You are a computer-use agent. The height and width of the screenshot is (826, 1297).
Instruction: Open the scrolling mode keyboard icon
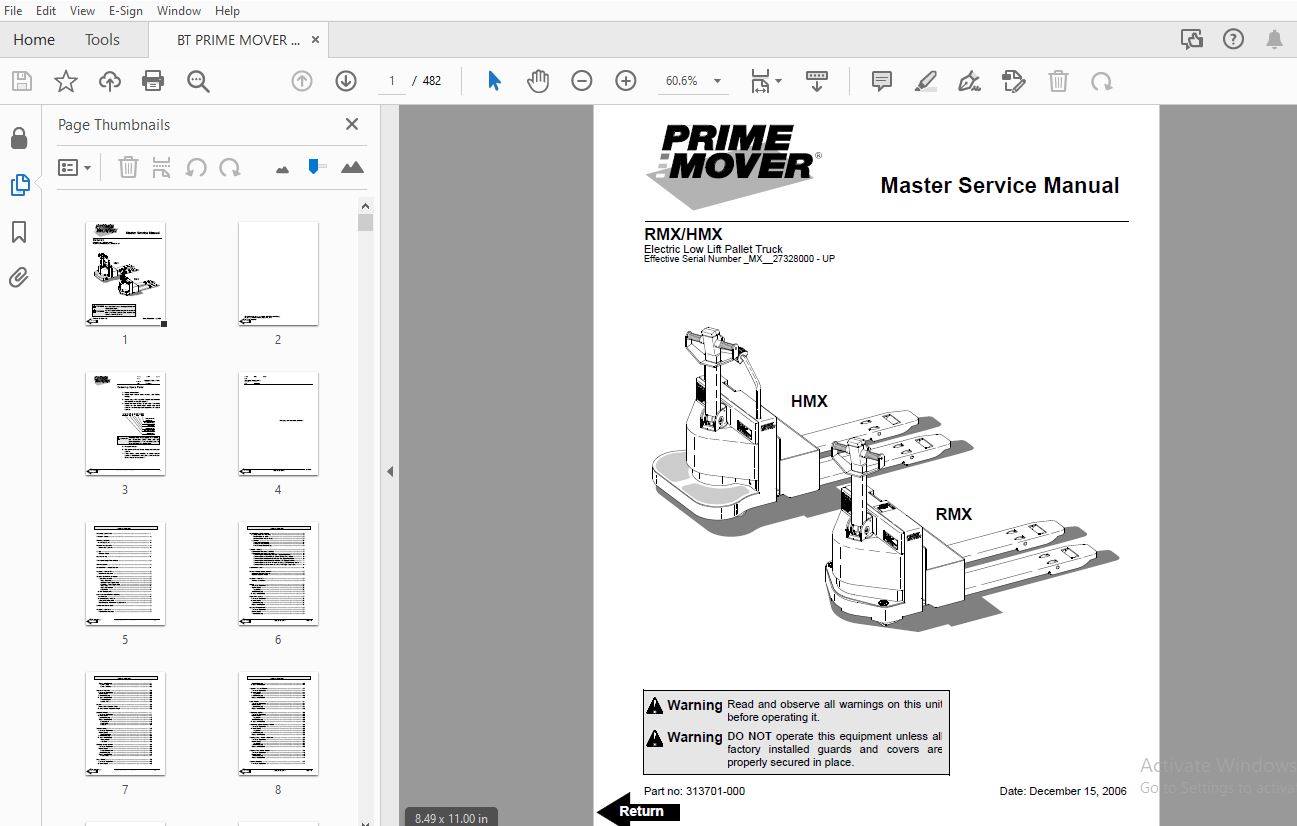click(817, 81)
